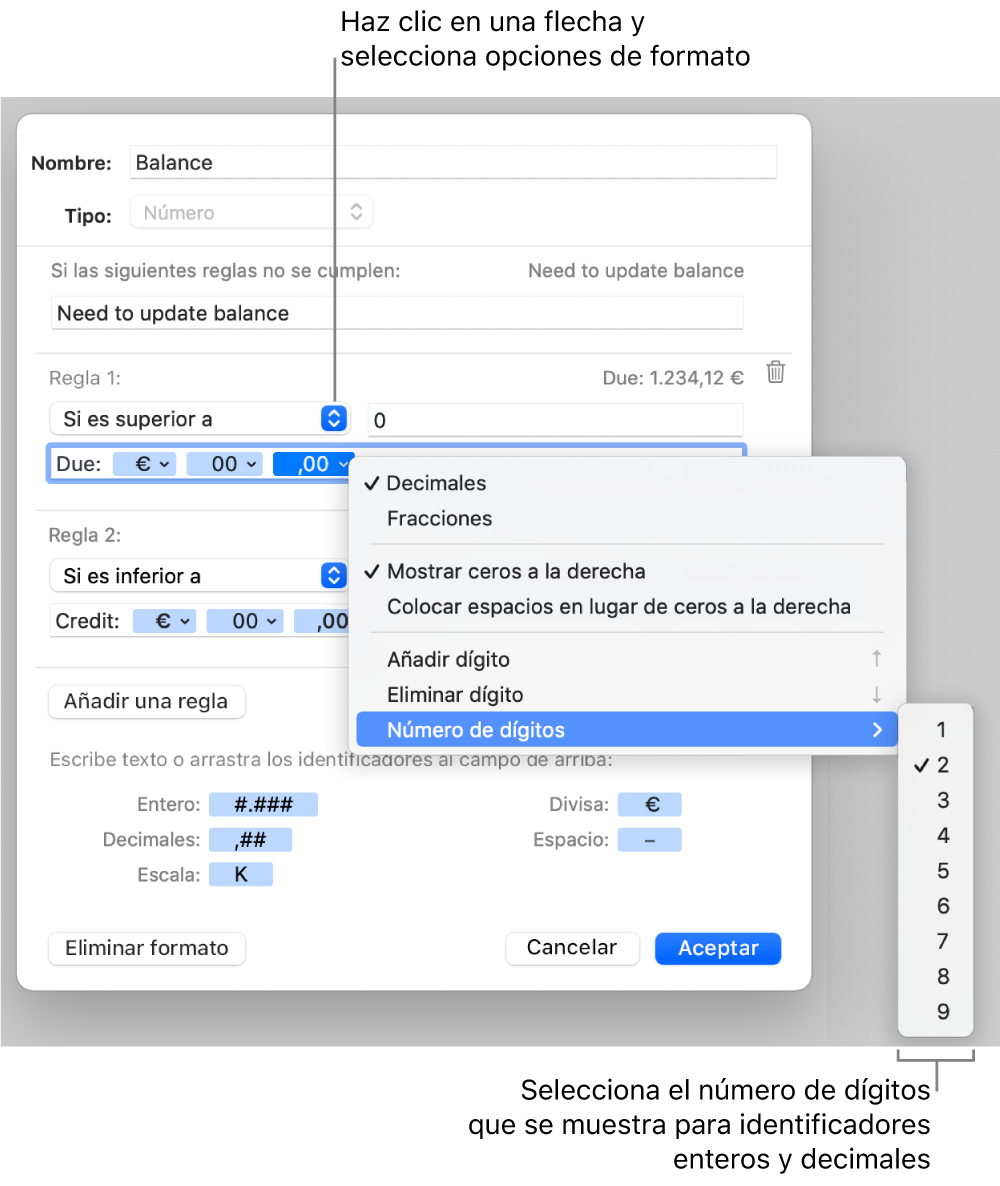Image resolution: width=1000 pixels, height=1186 pixels.
Task: Select the Escala K token
Action: coord(241,874)
